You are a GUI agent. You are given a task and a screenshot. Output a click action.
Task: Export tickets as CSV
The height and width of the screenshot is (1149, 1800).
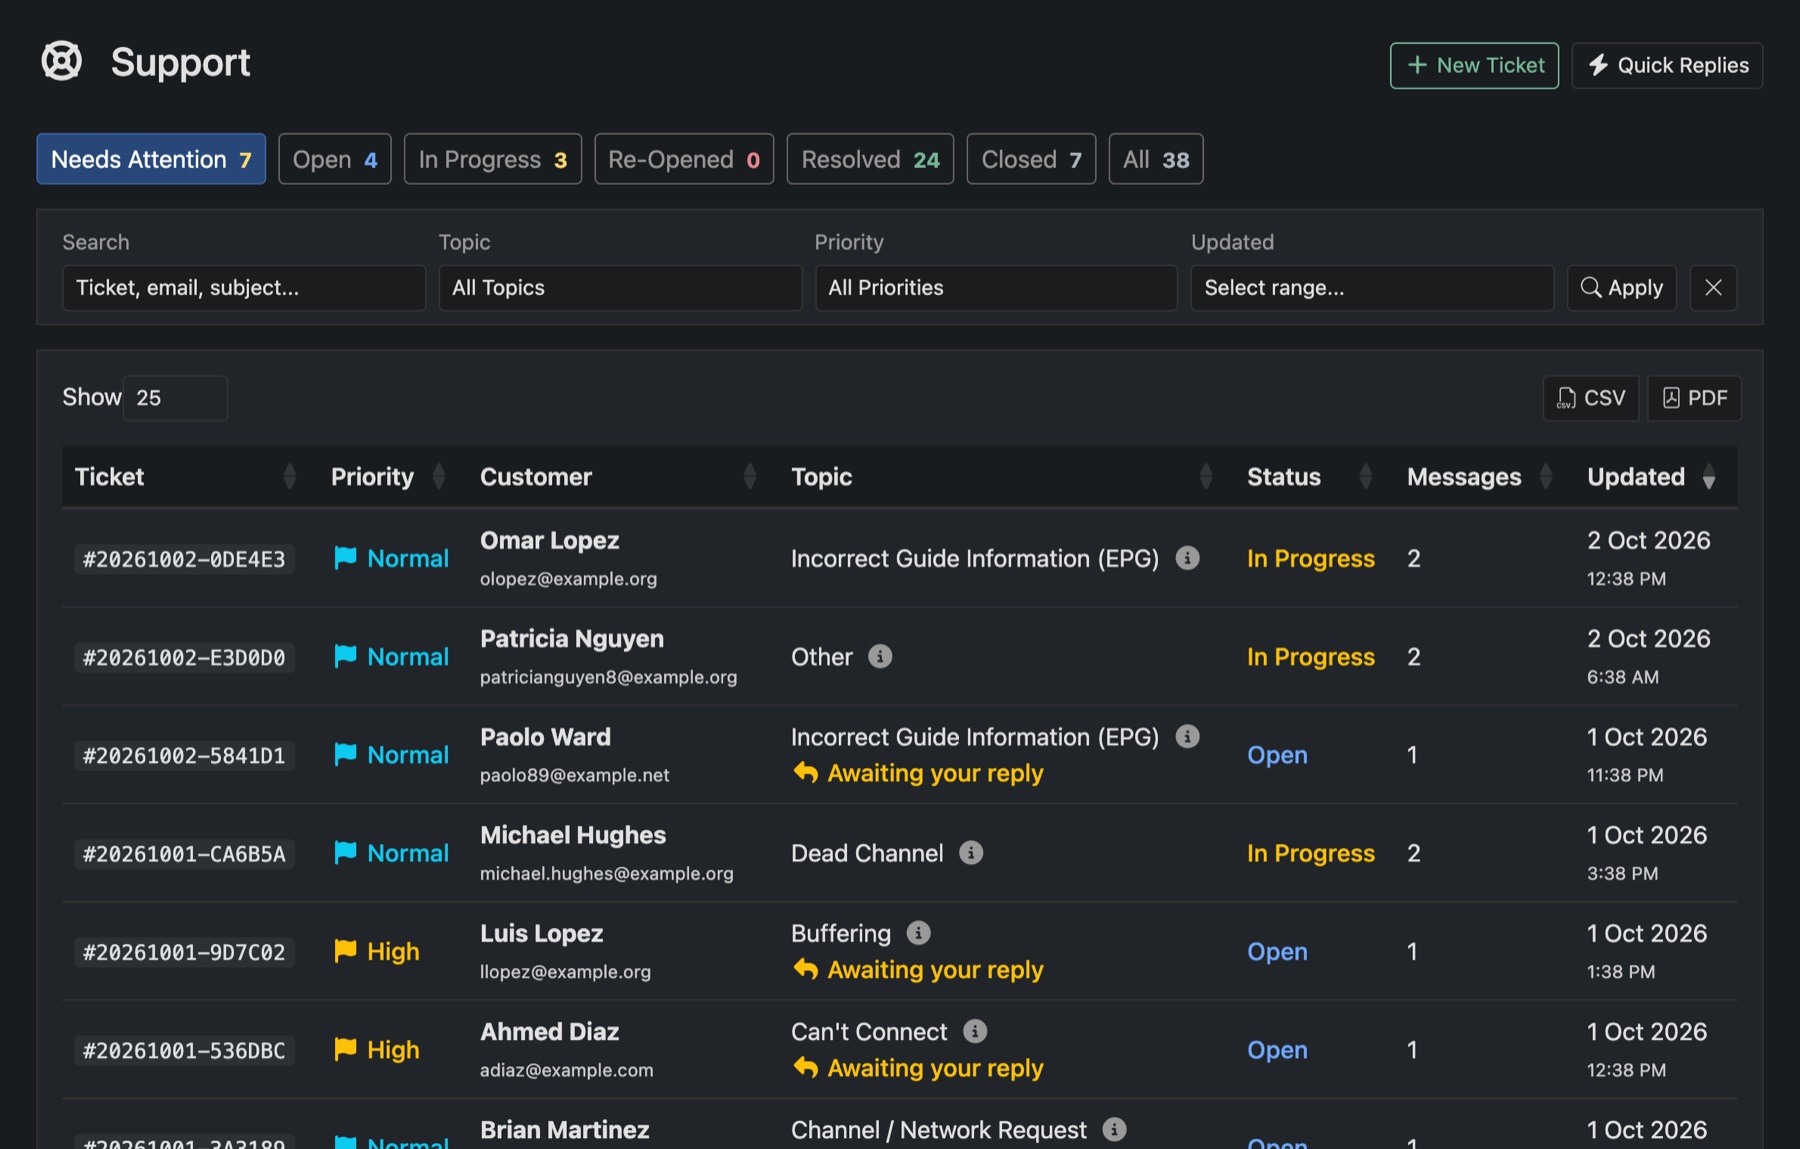1591,398
